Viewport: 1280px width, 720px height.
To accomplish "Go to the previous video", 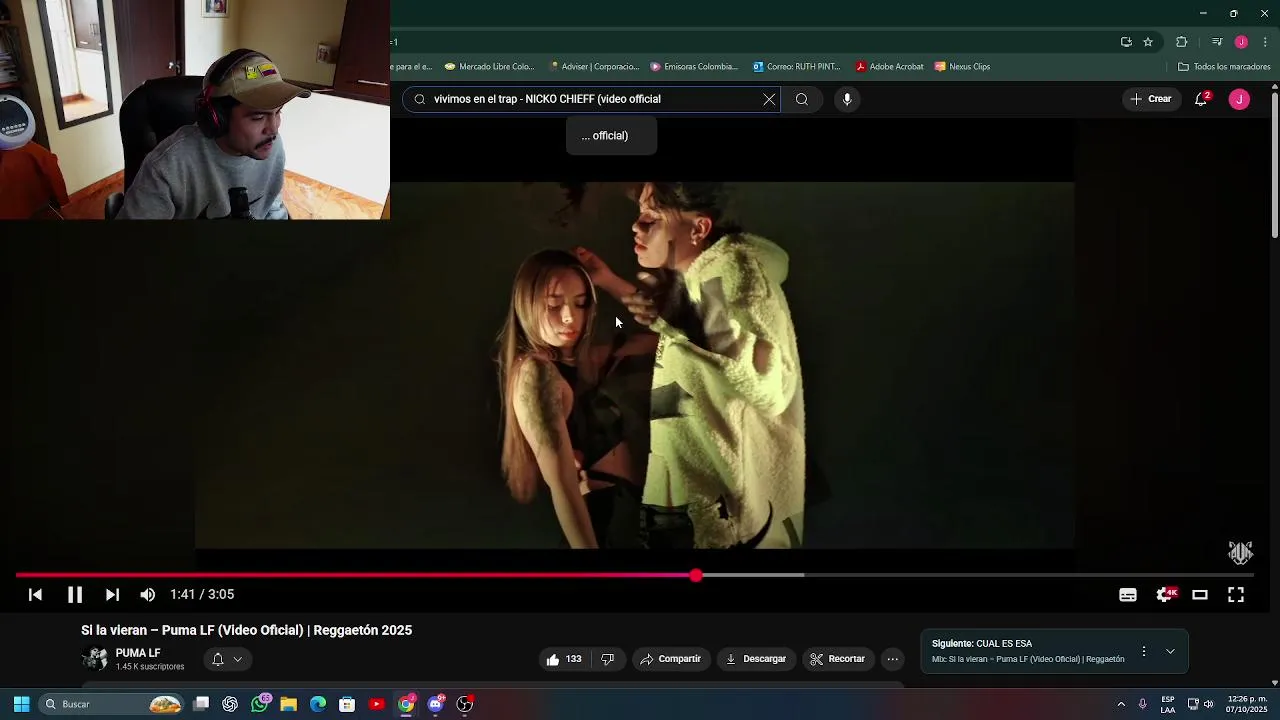I will pos(35,595).
